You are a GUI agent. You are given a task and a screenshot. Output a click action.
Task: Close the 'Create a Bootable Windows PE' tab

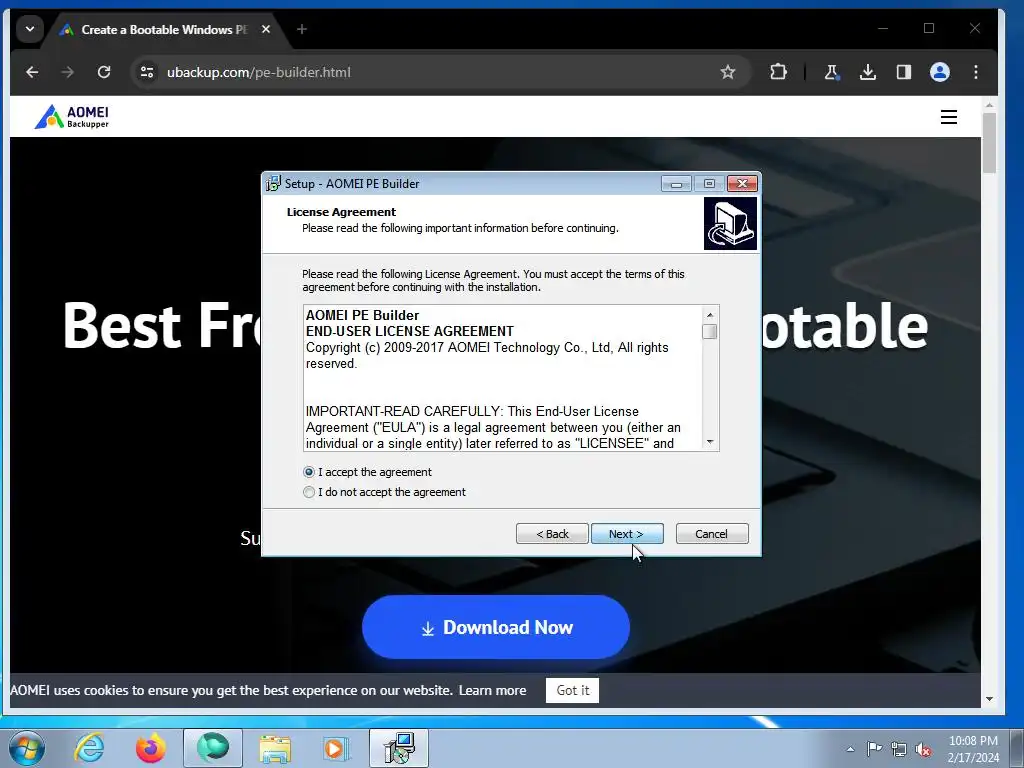266,29
